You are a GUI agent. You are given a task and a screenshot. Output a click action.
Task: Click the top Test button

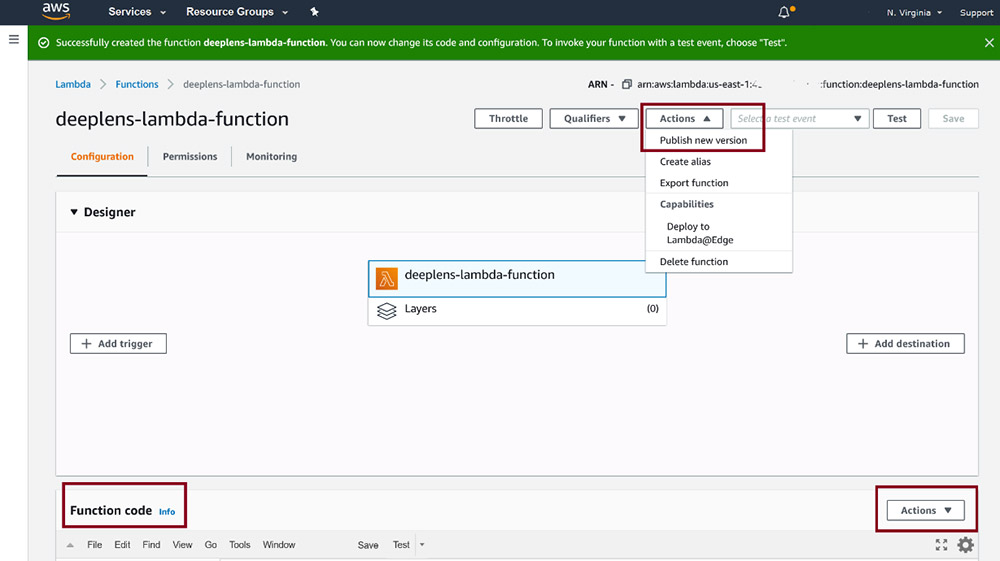point(897,119)
